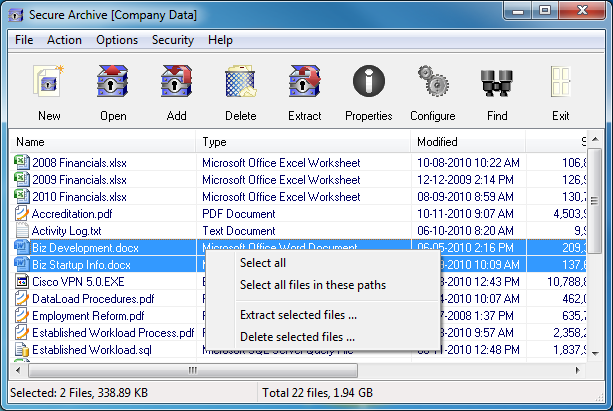Image resolution: width=613 pixels, height=411 pixels.
Task: Click the New archive toolbar icon
Action: (x=49, y=83)
